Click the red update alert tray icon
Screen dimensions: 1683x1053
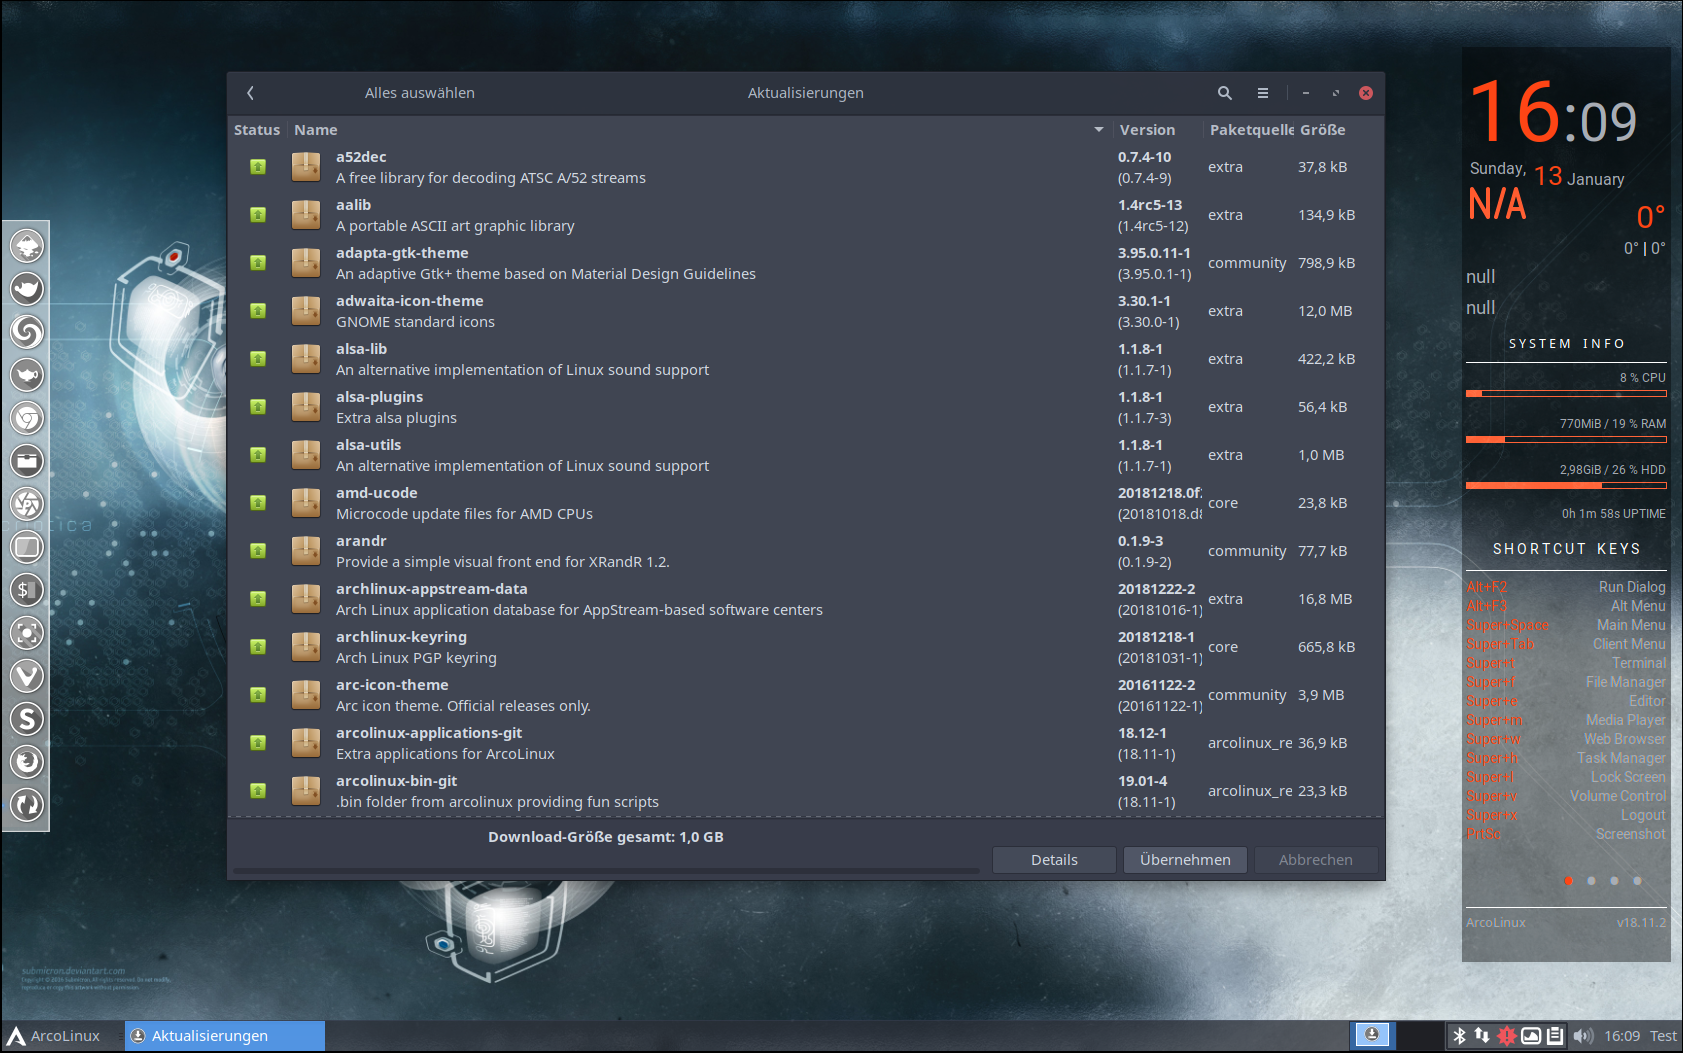(1506, 1036)
